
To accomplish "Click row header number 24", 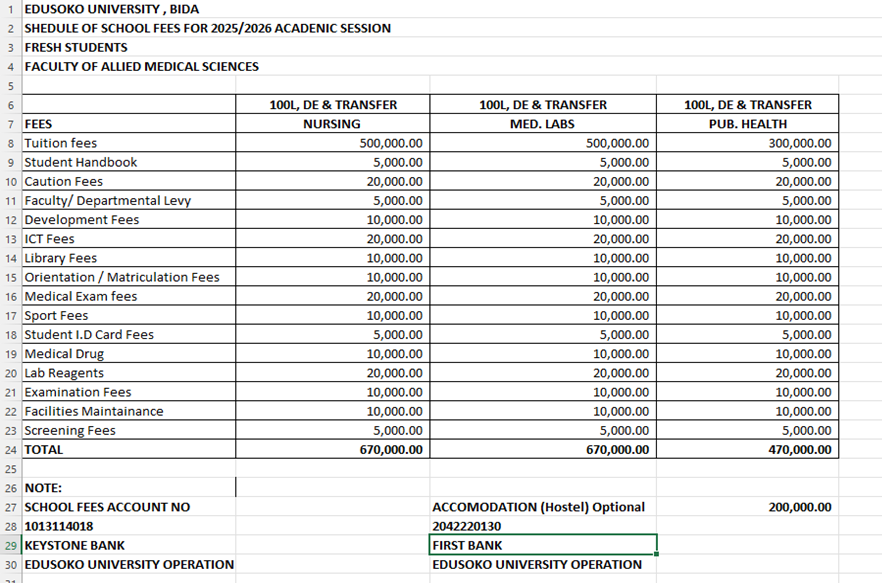I will (x=10, y=450).
